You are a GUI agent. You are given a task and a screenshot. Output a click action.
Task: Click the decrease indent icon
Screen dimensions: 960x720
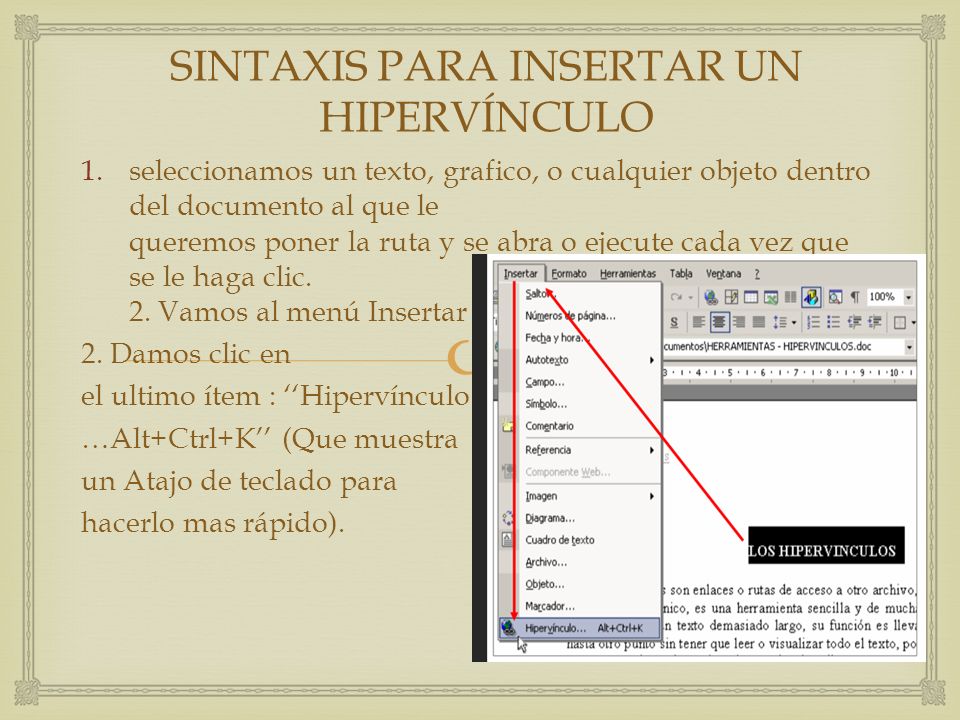[854, 322]
